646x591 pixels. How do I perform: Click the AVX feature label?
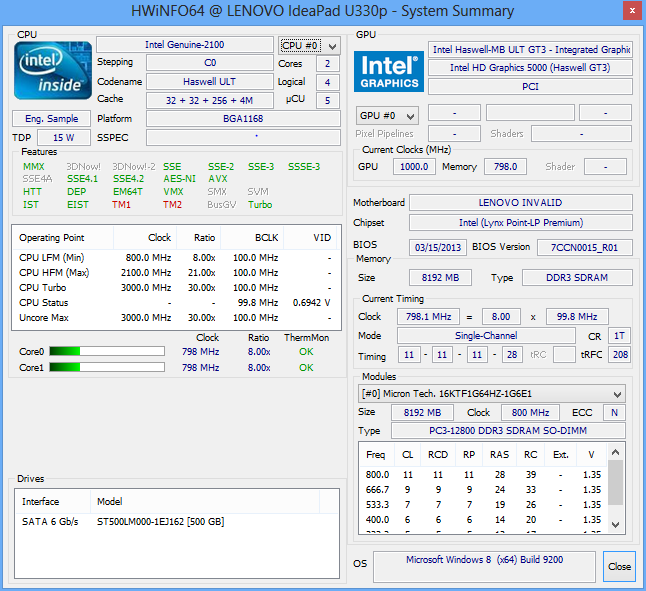[x=217, y=179]
